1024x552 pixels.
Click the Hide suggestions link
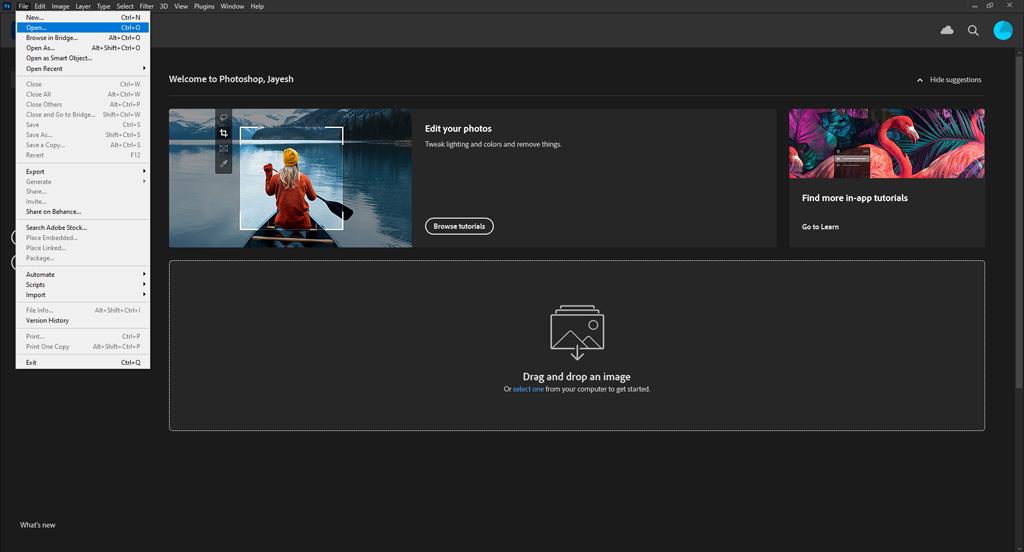955,80
